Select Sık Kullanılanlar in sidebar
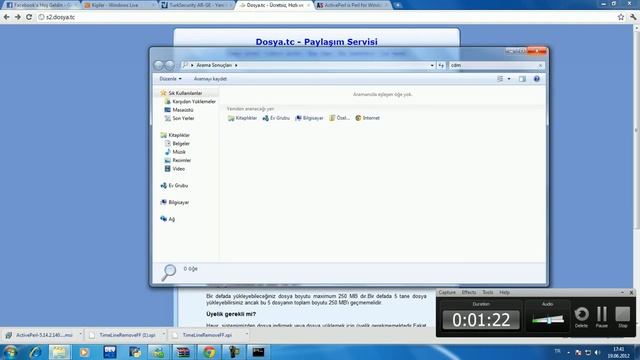The height and width of the screenshot is (360, 640). (x=181, y=93)
